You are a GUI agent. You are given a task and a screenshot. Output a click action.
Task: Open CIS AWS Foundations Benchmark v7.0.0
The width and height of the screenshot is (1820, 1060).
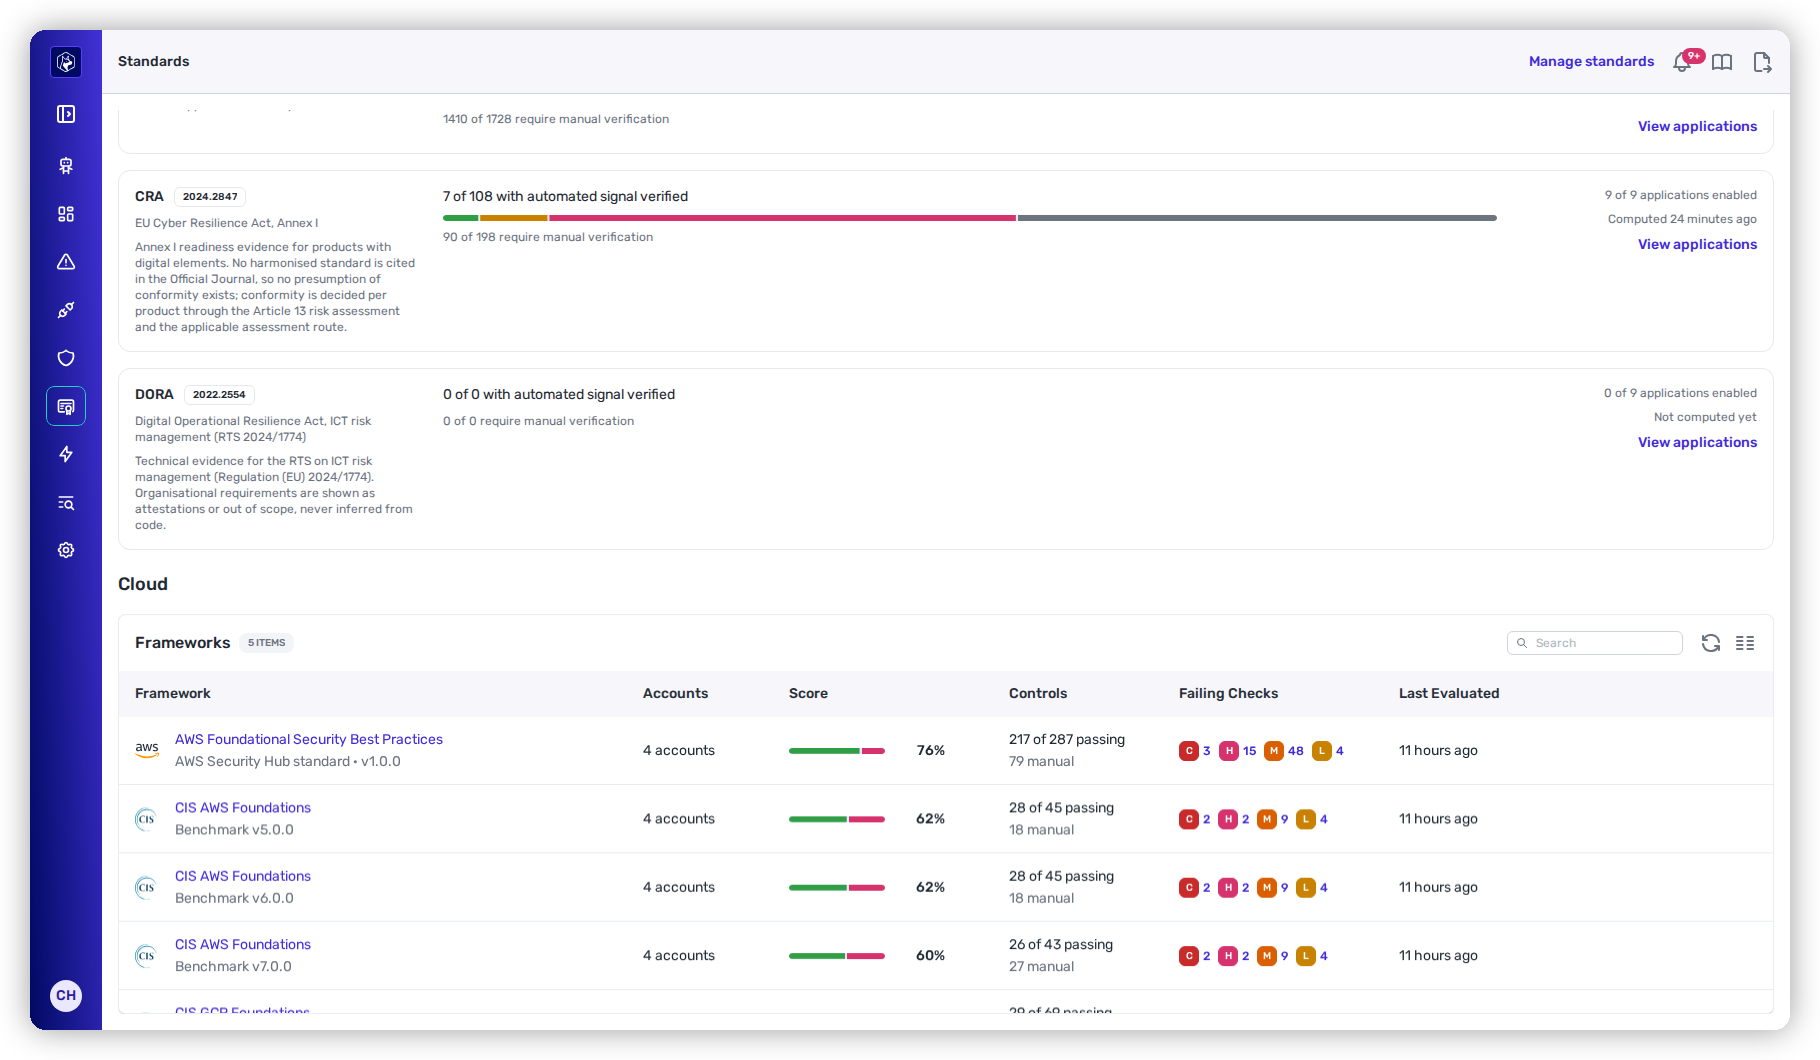click(x=243, y=944)
